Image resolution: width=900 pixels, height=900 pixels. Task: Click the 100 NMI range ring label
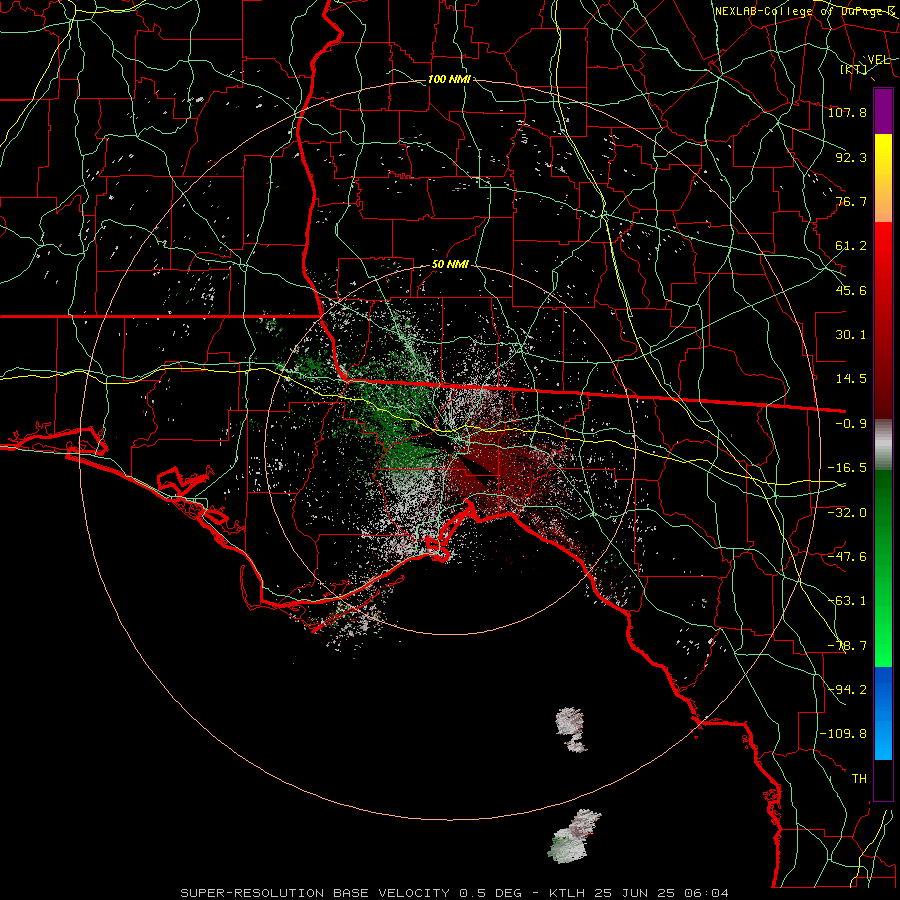[x=449, y=79]
